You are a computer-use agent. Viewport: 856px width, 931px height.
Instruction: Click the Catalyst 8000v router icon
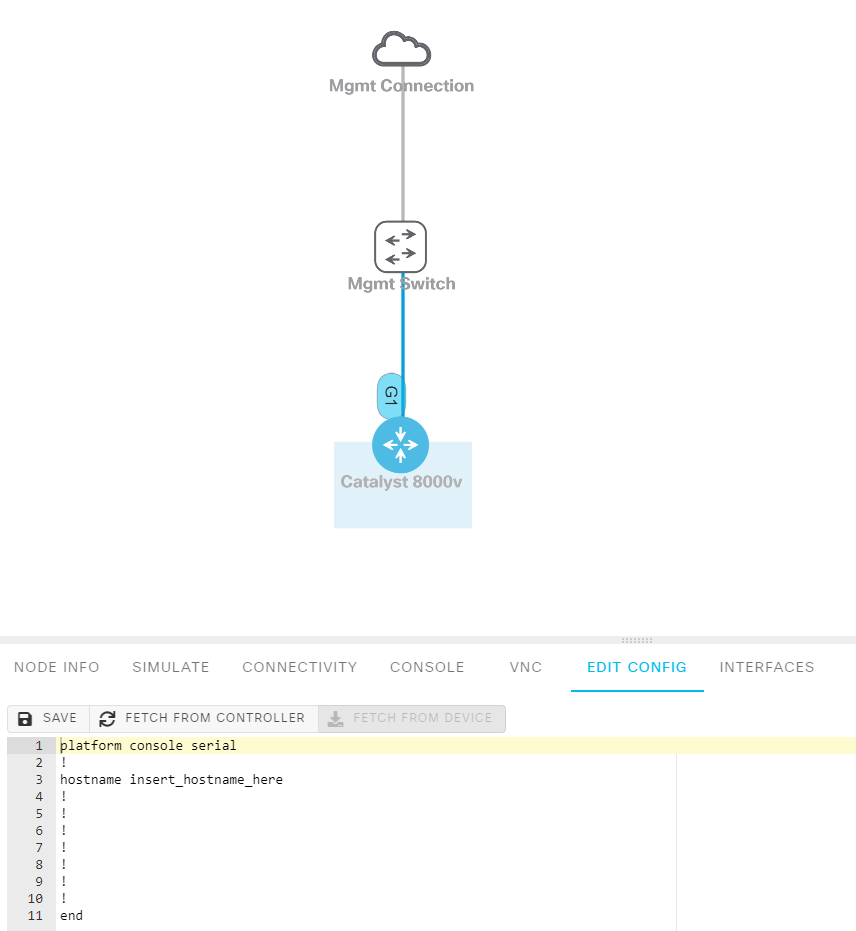(400, 445)
